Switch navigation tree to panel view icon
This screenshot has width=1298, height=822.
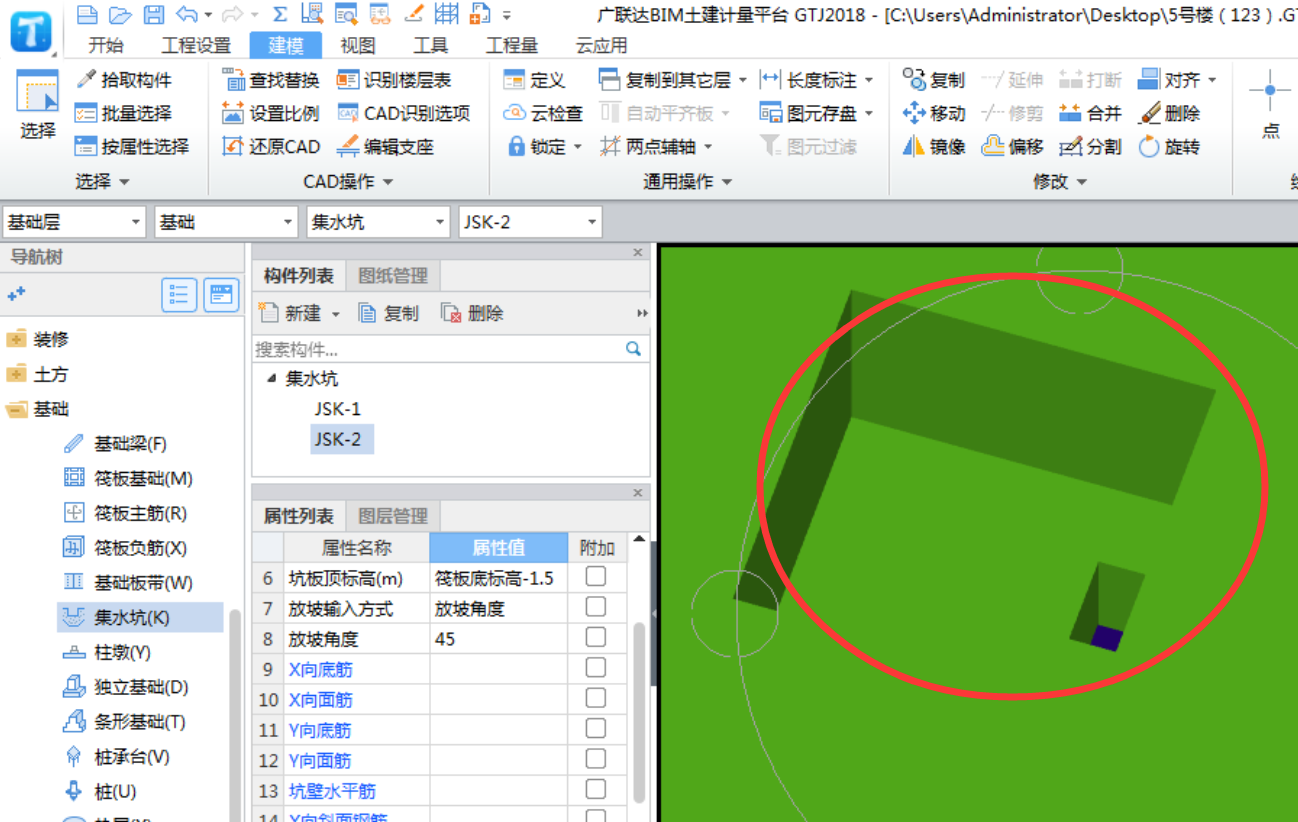pos(221,295)
